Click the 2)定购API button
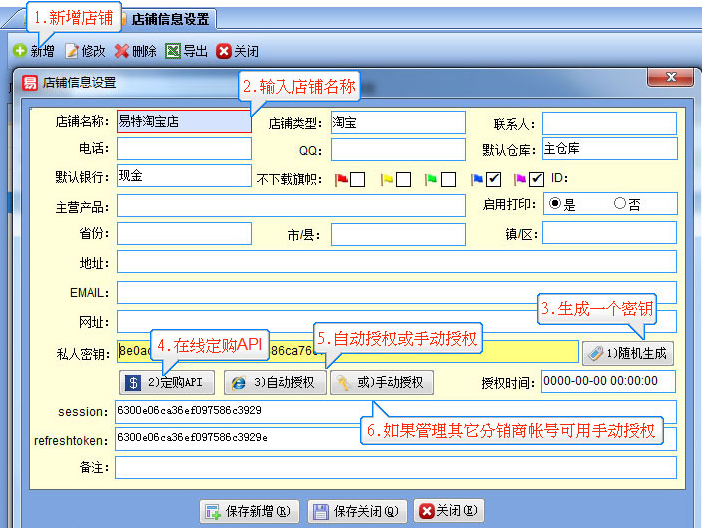The image size is (702, 528). pyautogui.click(x=167, y=382)
